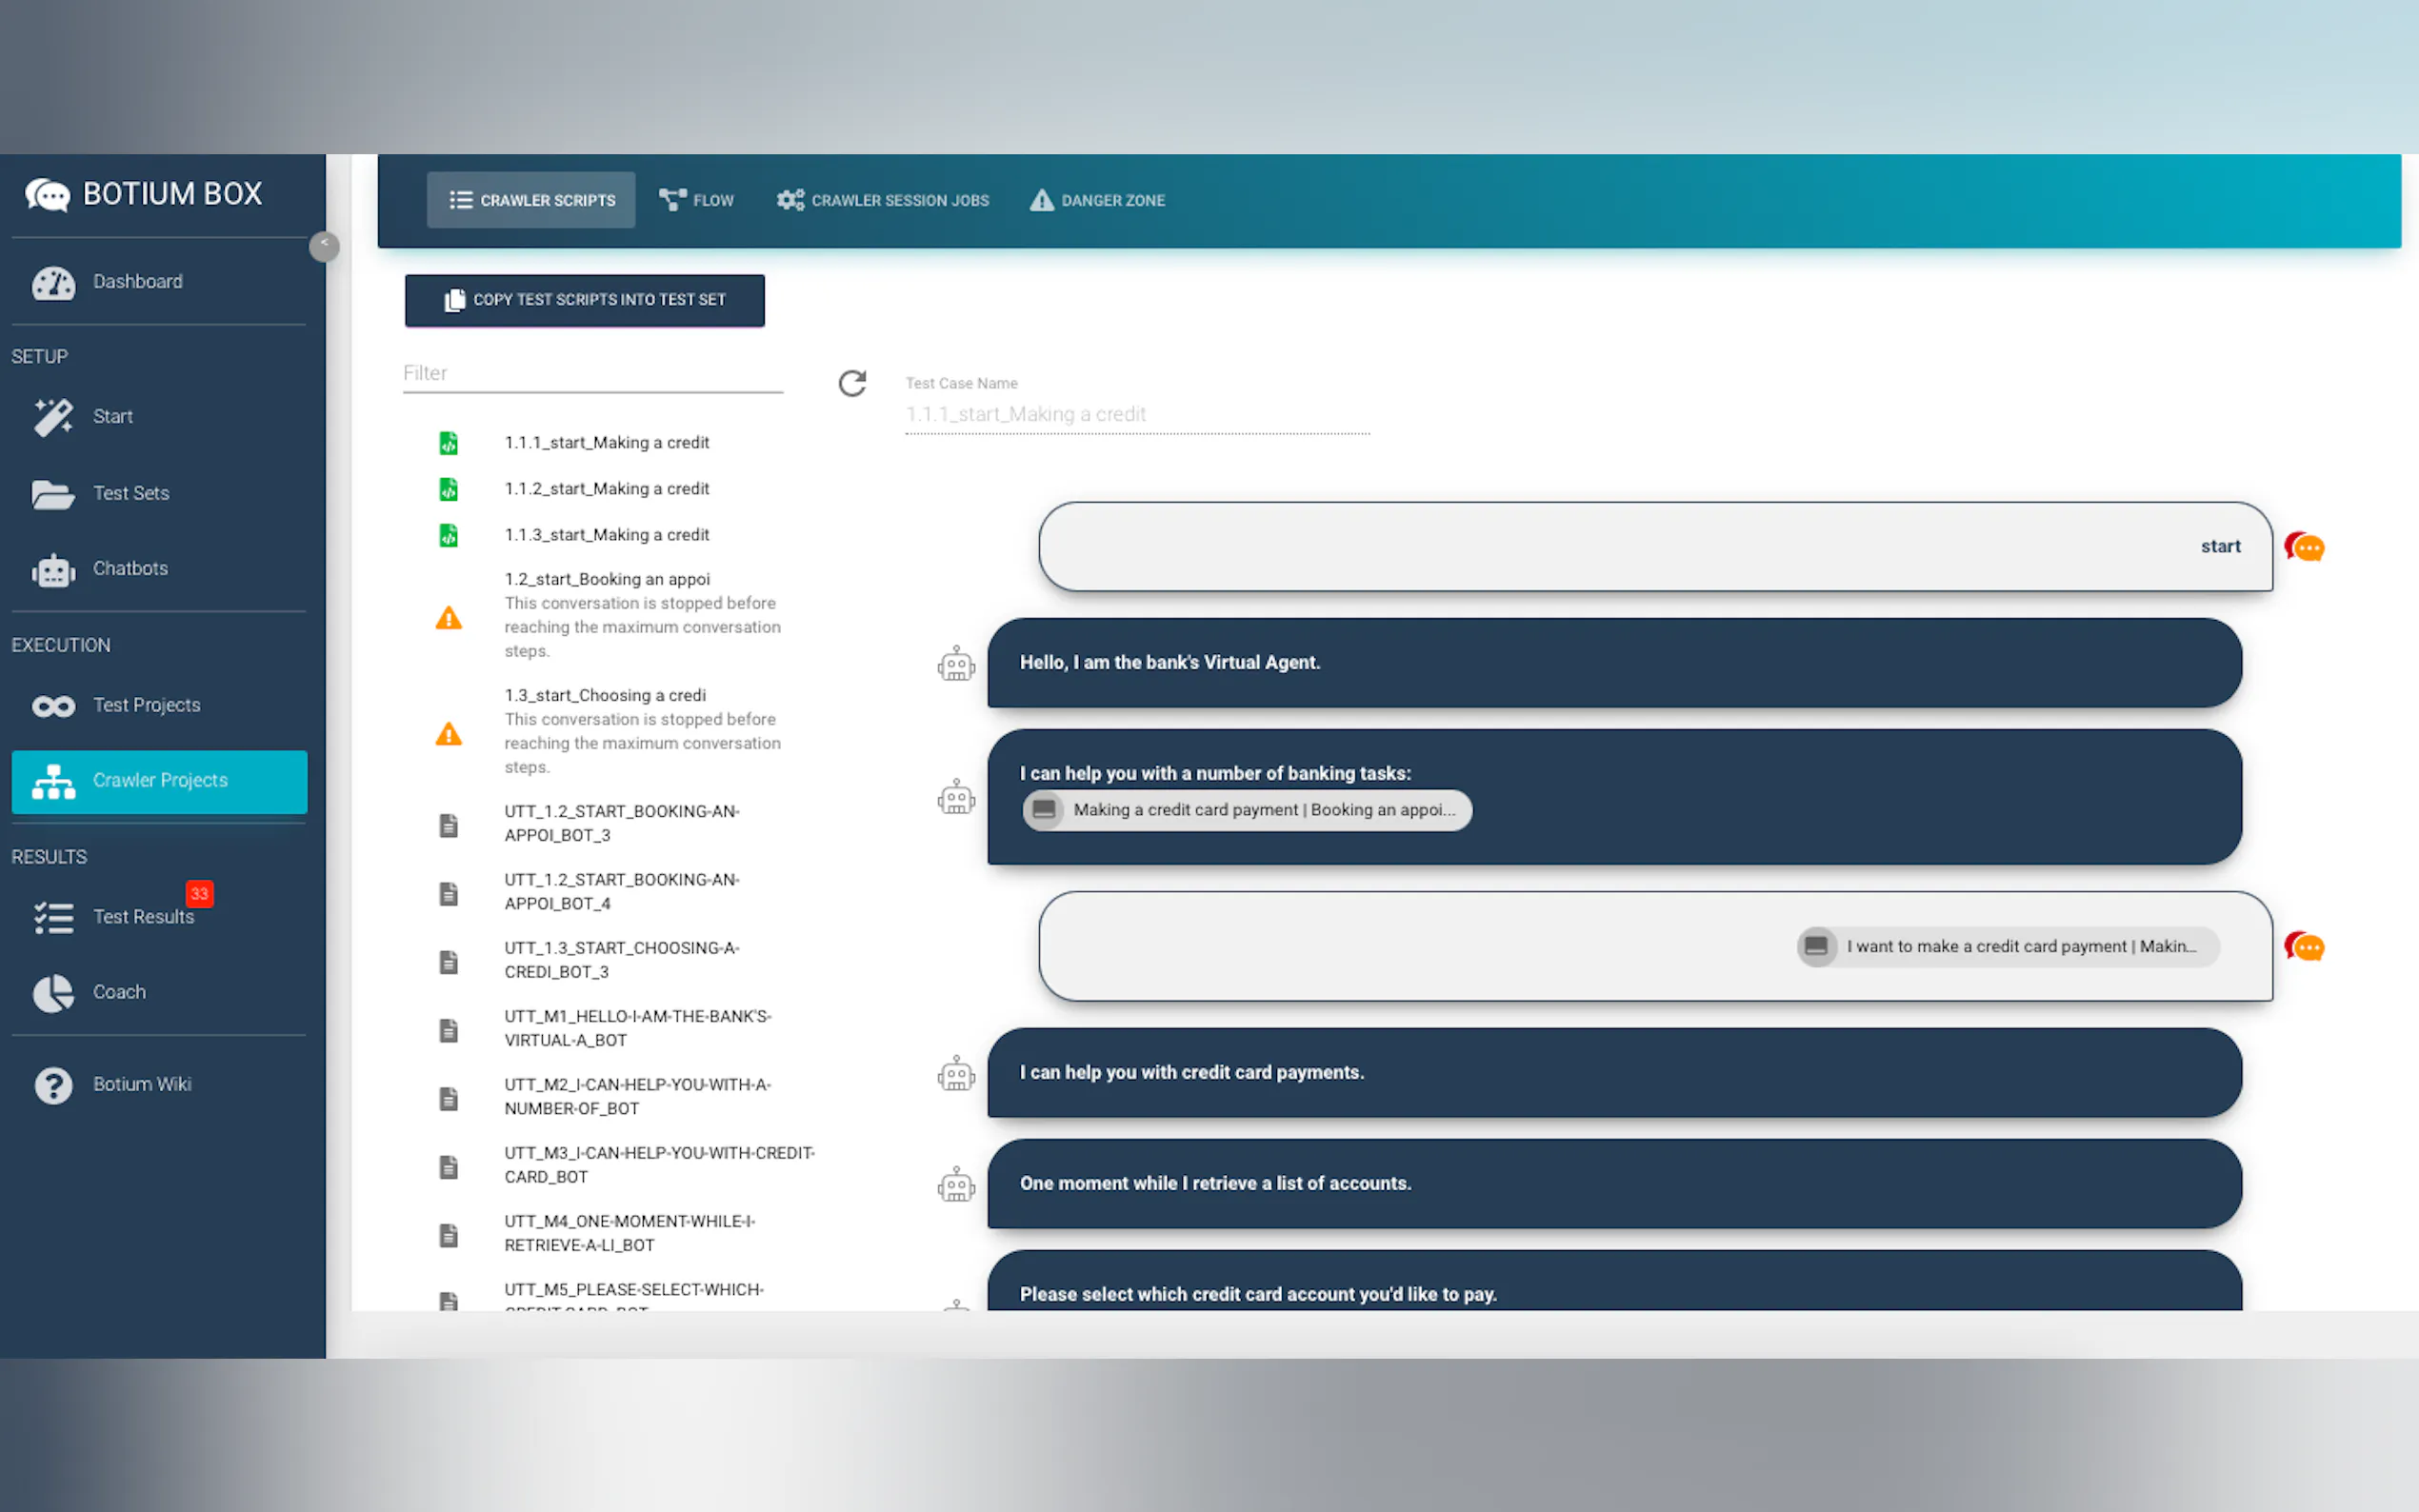Viewport: 2419px width, 1512px height.
Task: Select UTT_M1_HELLO-I-AM-THE-BANK'S-VIRTUAL-A_BOT utterance file
Action: (x=637, y=1028)
